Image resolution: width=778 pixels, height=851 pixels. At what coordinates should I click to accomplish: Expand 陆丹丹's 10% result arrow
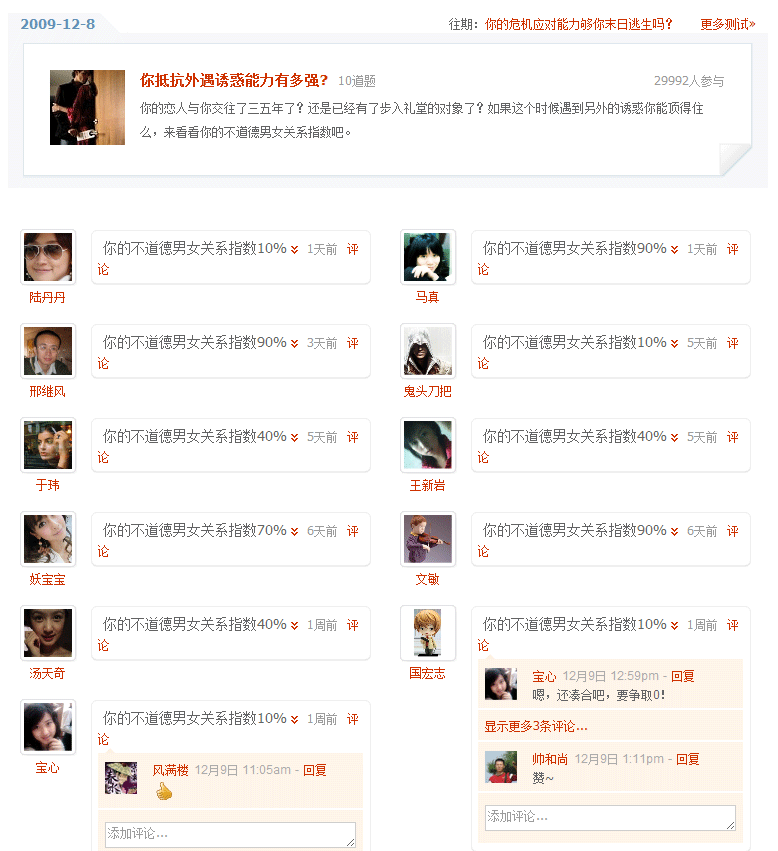(x=294, y=249)
